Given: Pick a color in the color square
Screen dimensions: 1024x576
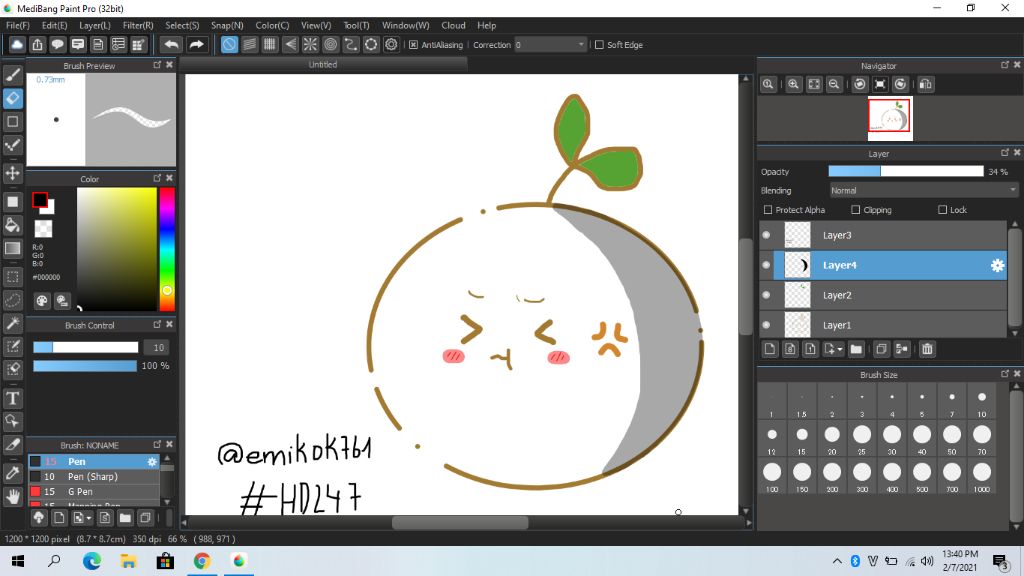Looking at the screenshot, I should [x=117, y=249].
